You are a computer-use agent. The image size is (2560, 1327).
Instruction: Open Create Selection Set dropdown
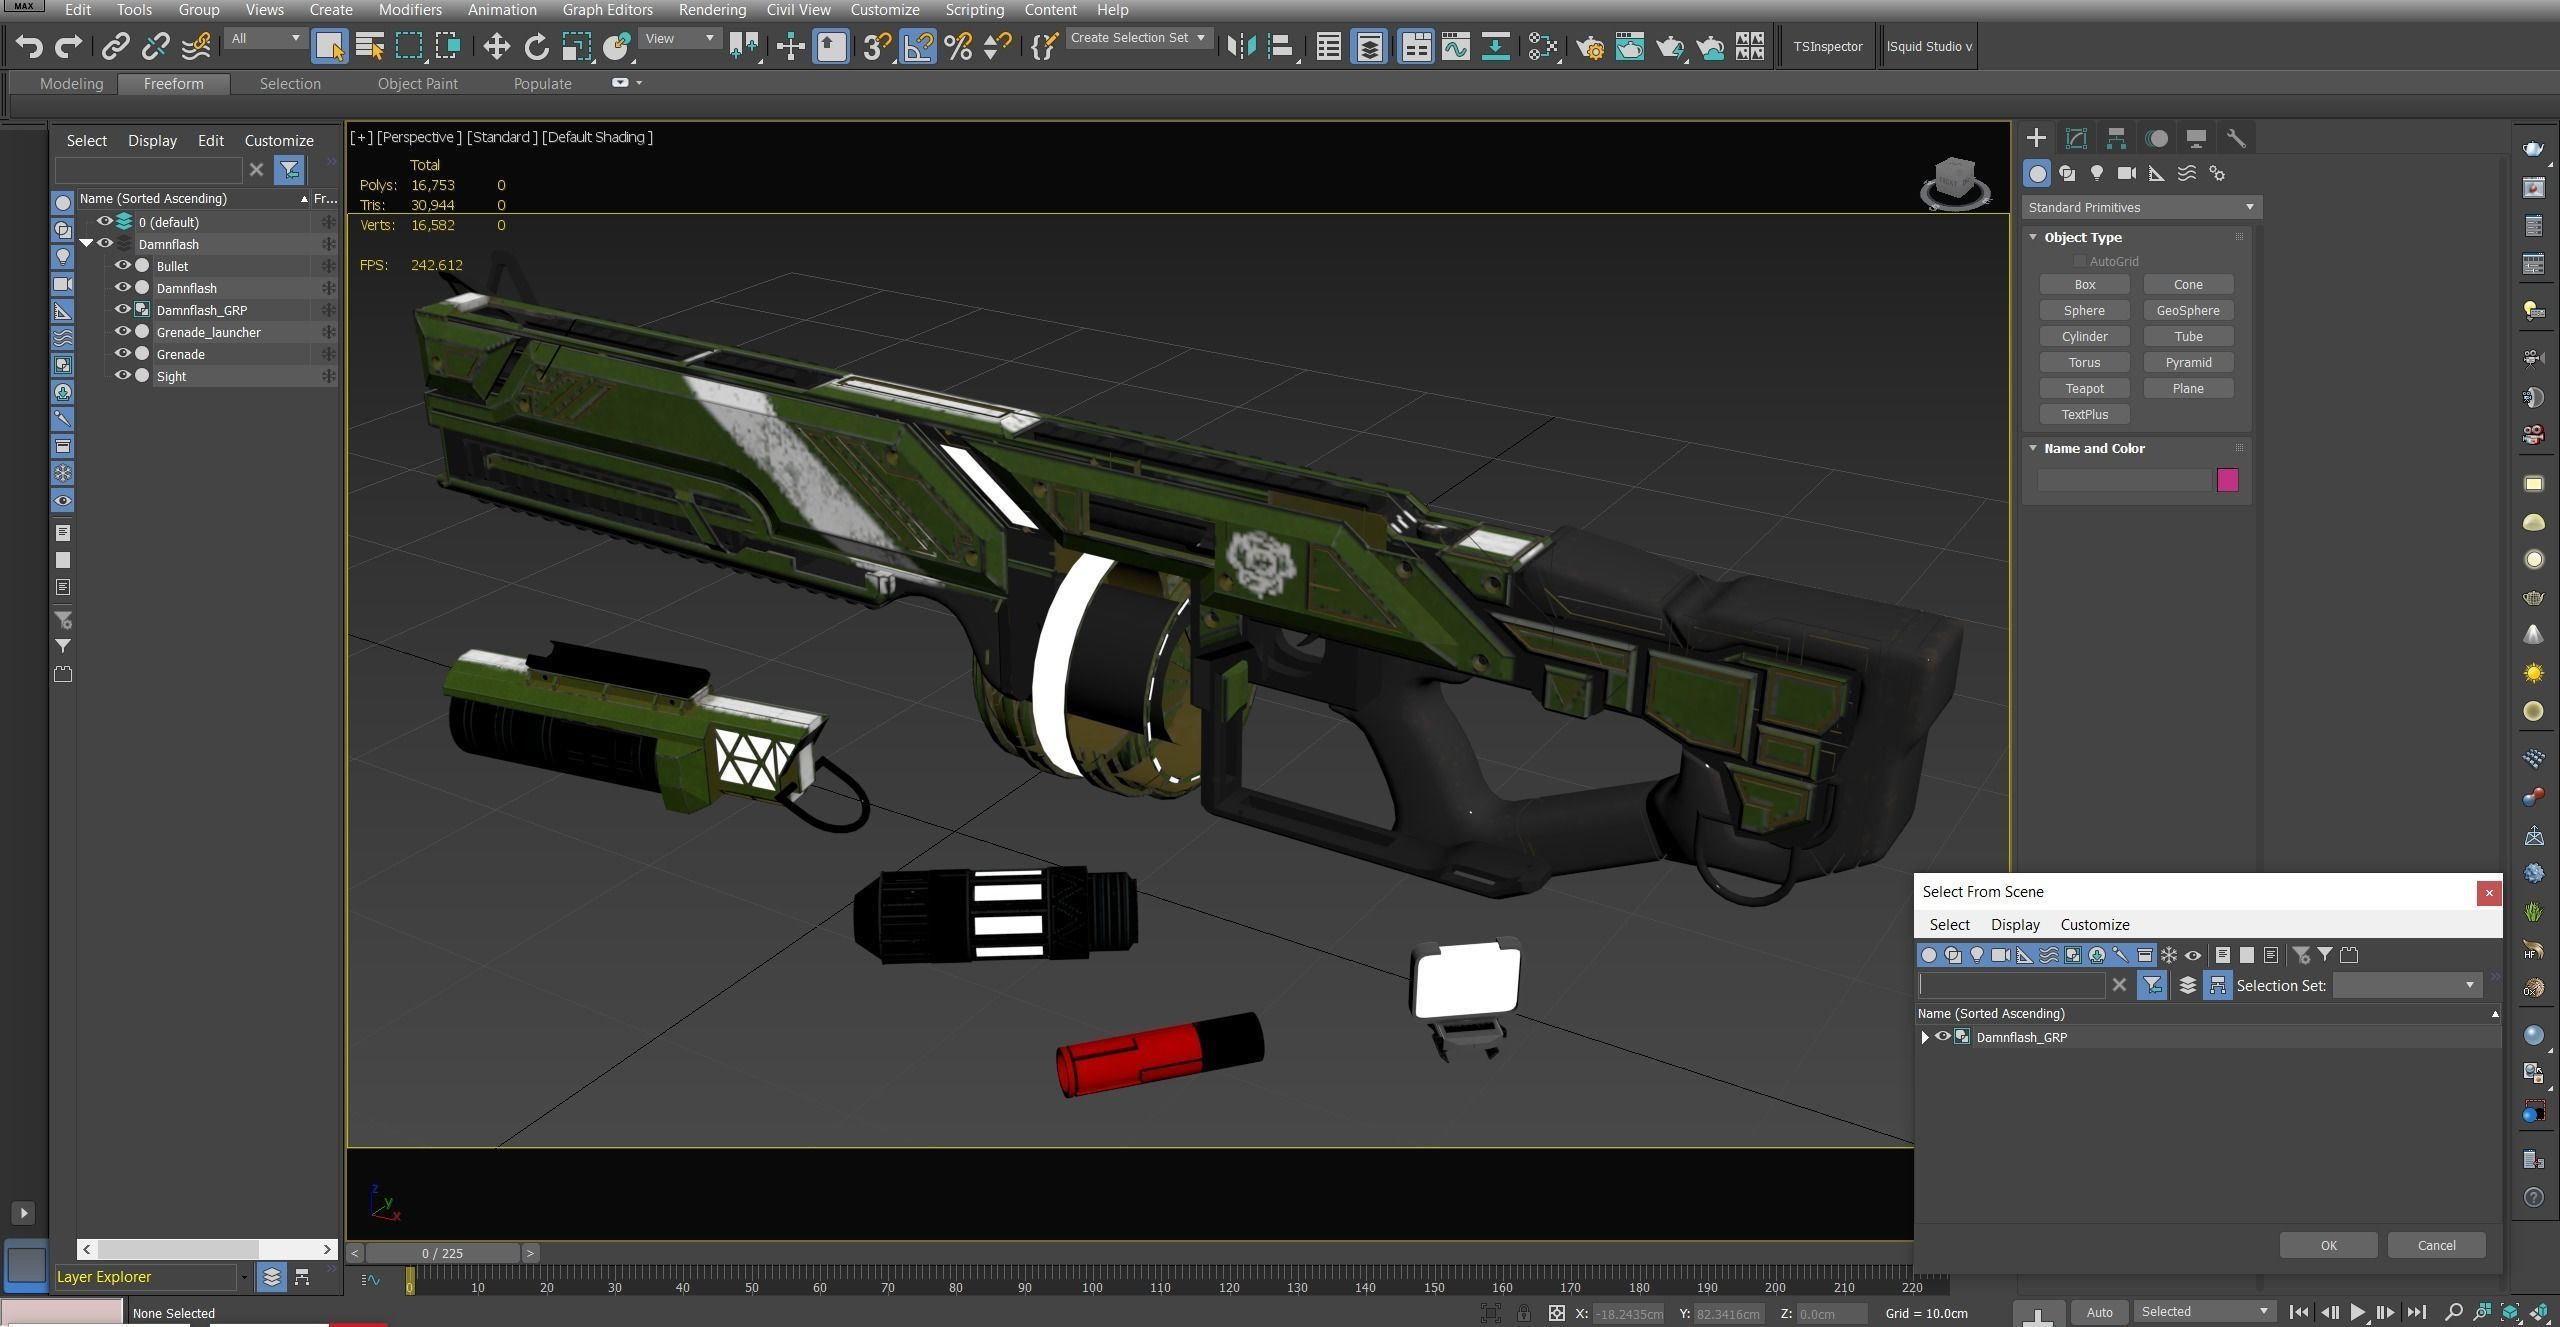point(1139,38)
